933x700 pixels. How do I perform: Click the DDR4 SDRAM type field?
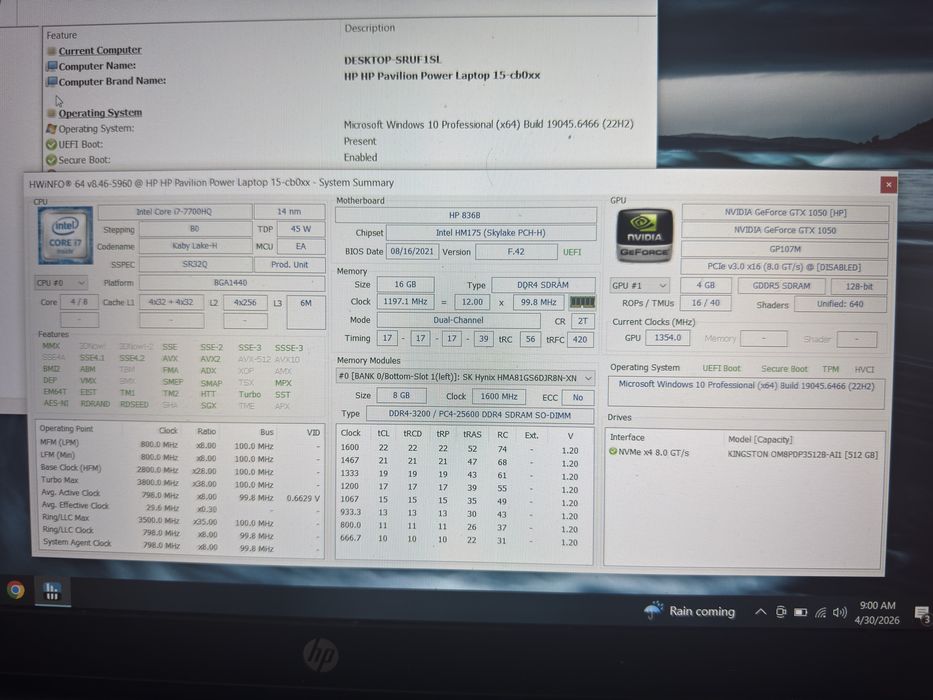tap(543, 285)
